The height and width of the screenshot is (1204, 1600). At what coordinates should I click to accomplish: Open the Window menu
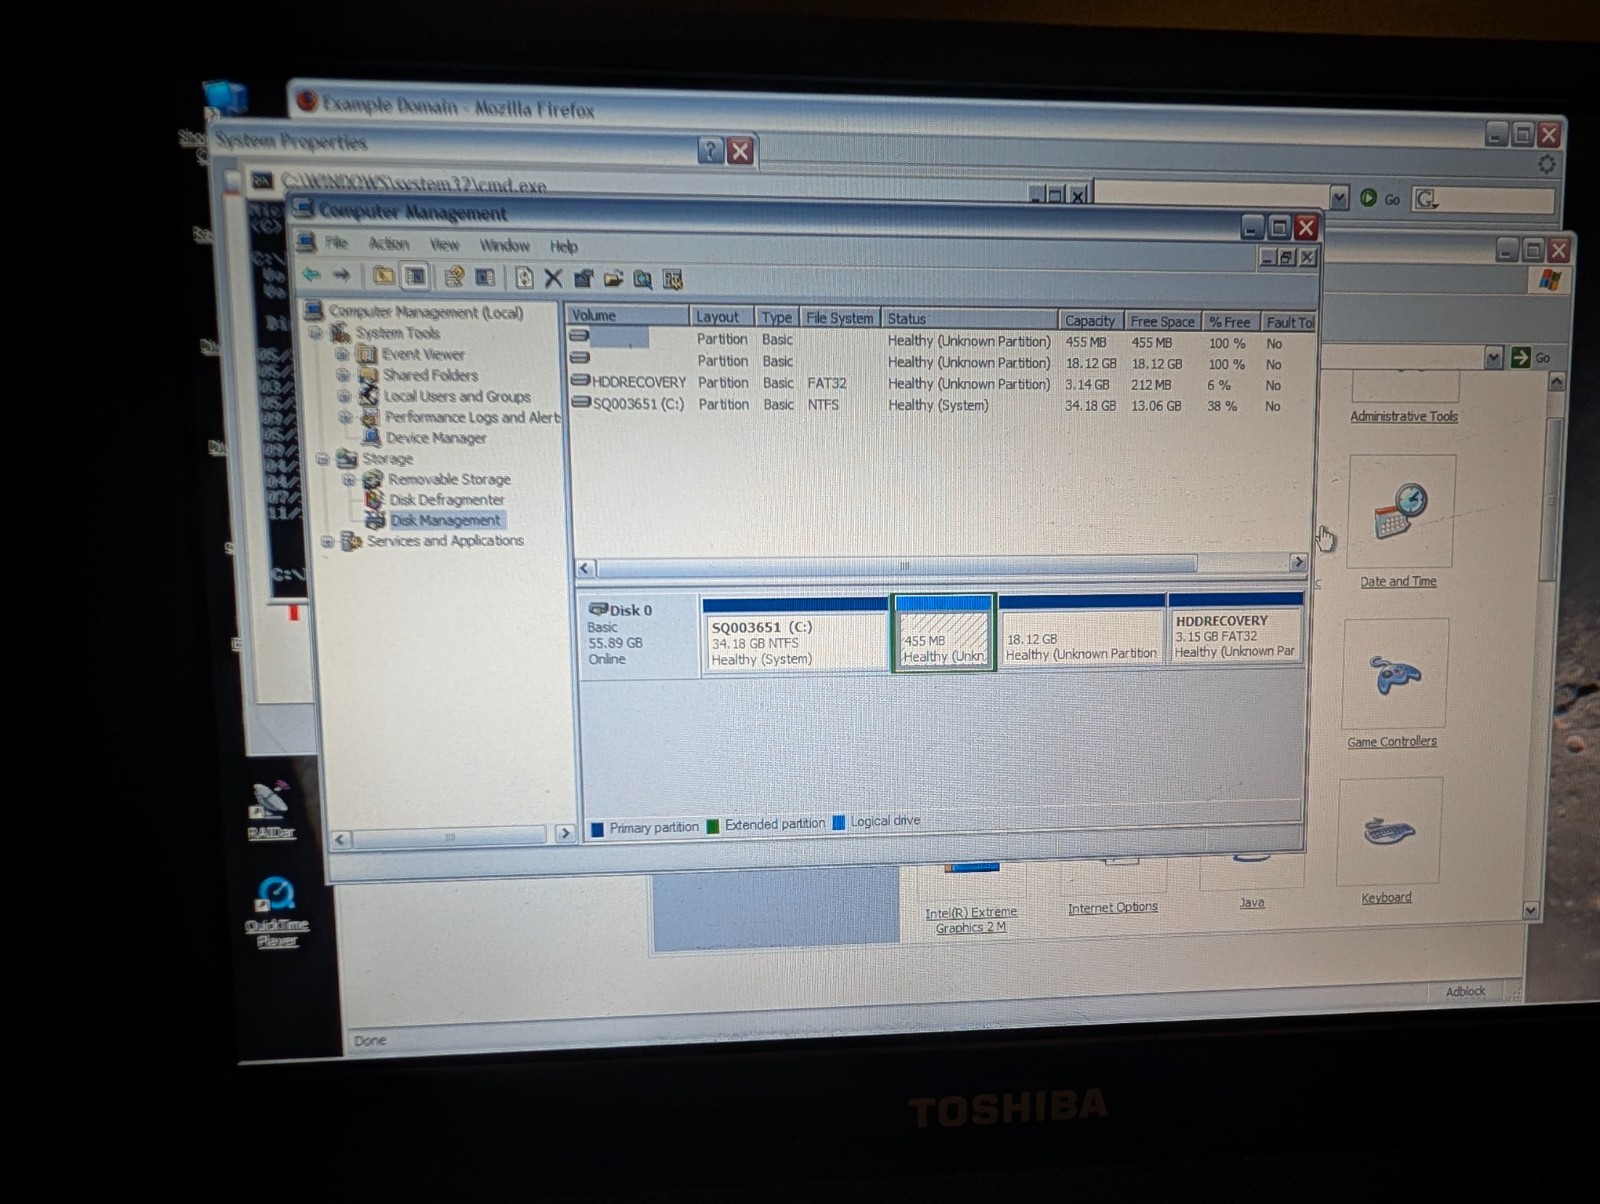coord(505,246)
